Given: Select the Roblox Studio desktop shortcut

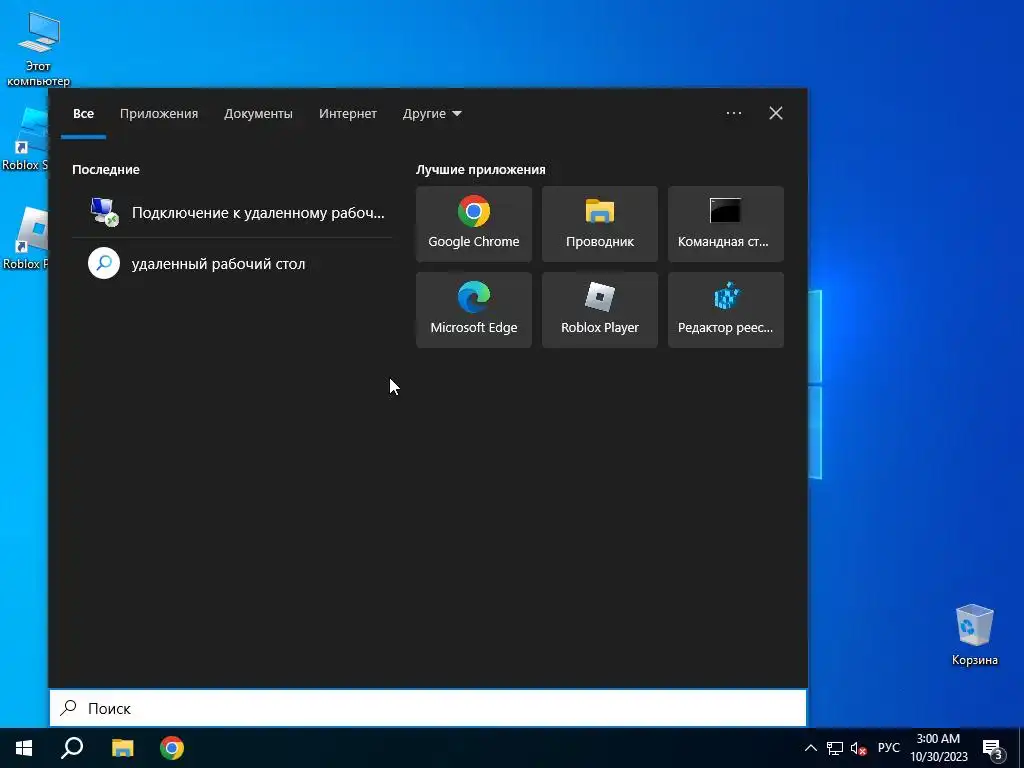Looking at the screenshot, I should point(25,140).
